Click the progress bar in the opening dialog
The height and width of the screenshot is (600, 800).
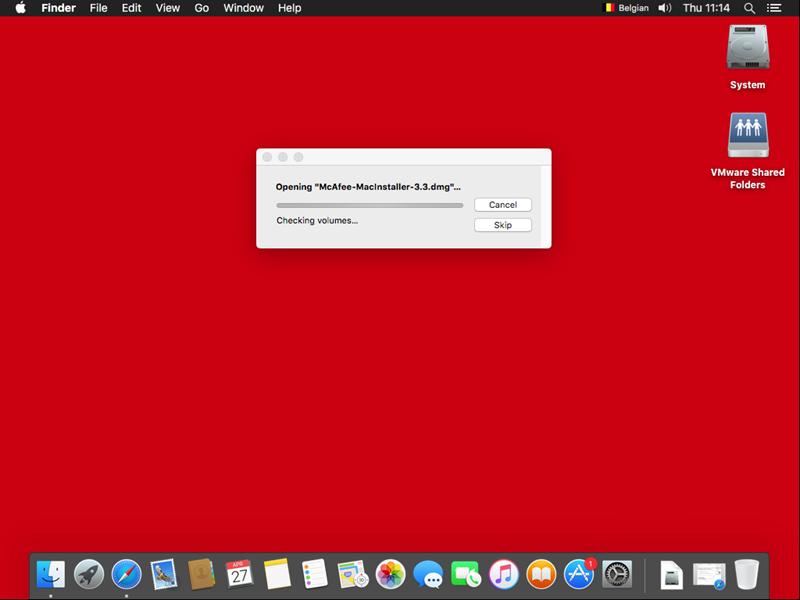[370, 205]
